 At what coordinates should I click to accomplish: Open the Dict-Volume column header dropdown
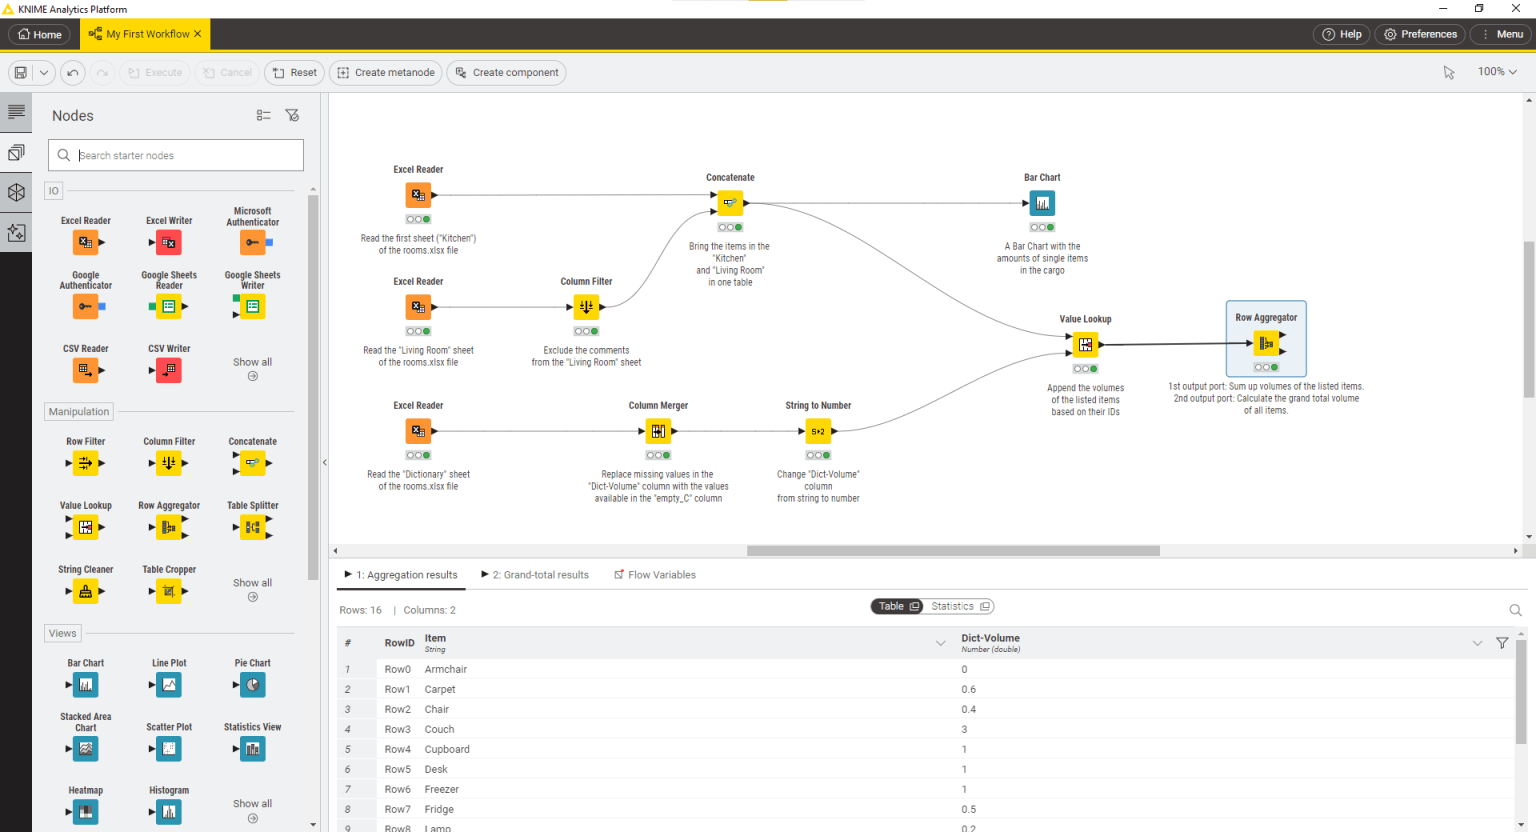click(1477, 643)
